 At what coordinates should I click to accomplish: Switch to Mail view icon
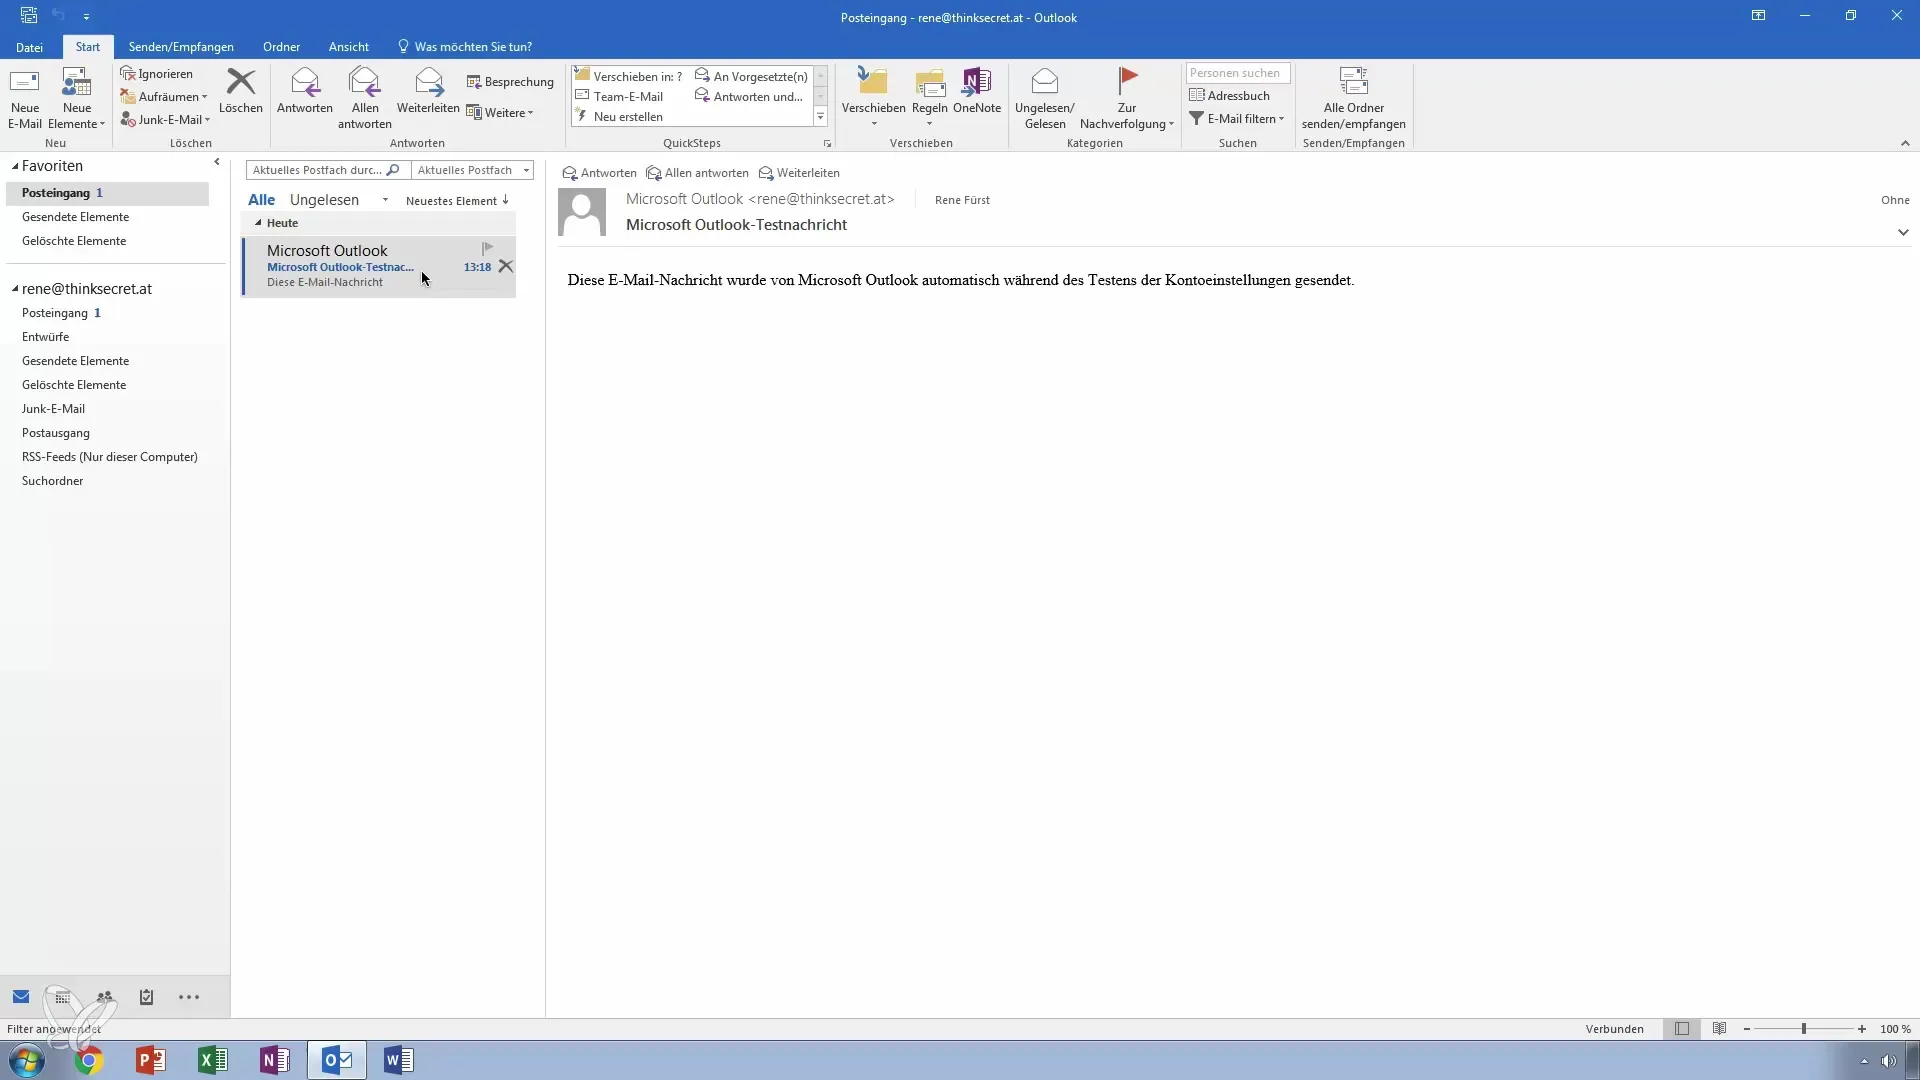coord(21,997)
